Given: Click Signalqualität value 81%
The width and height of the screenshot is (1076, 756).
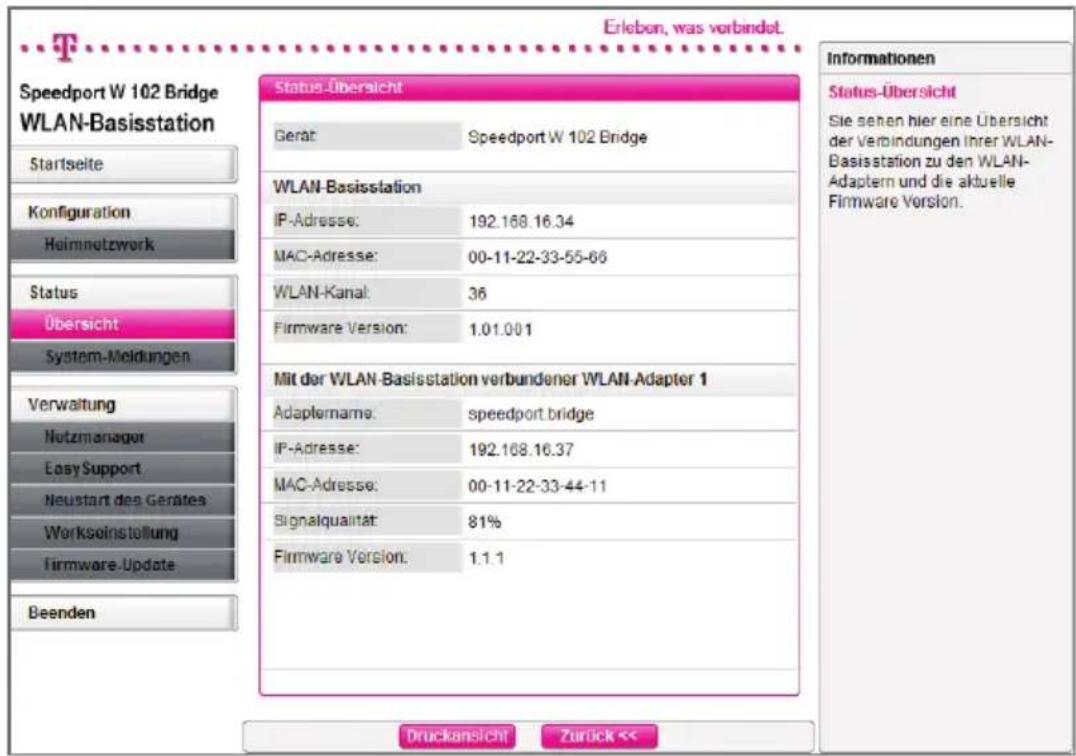Looking at the screenshot, I should click(x=484, y=522).
